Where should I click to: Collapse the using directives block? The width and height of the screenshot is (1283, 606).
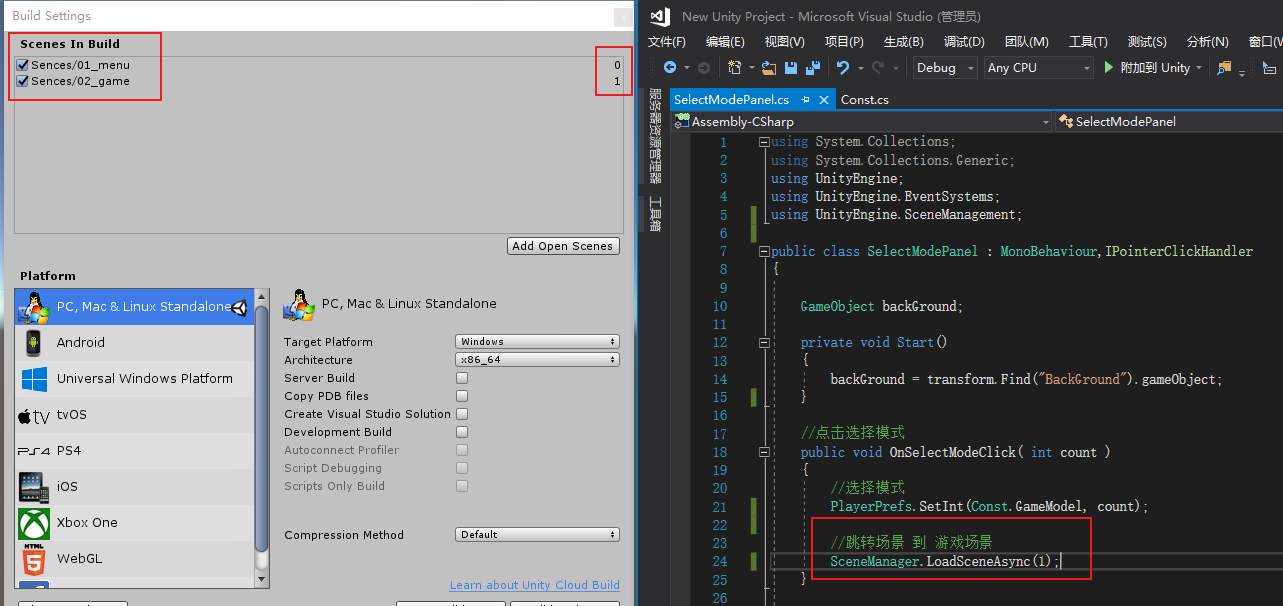click(764, 142)
